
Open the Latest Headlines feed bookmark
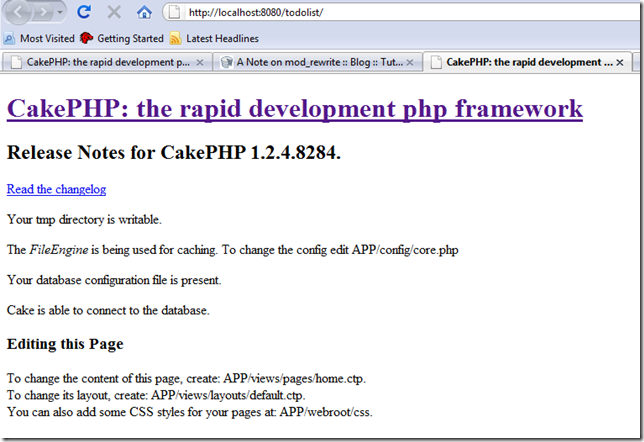tap(214, 39)
